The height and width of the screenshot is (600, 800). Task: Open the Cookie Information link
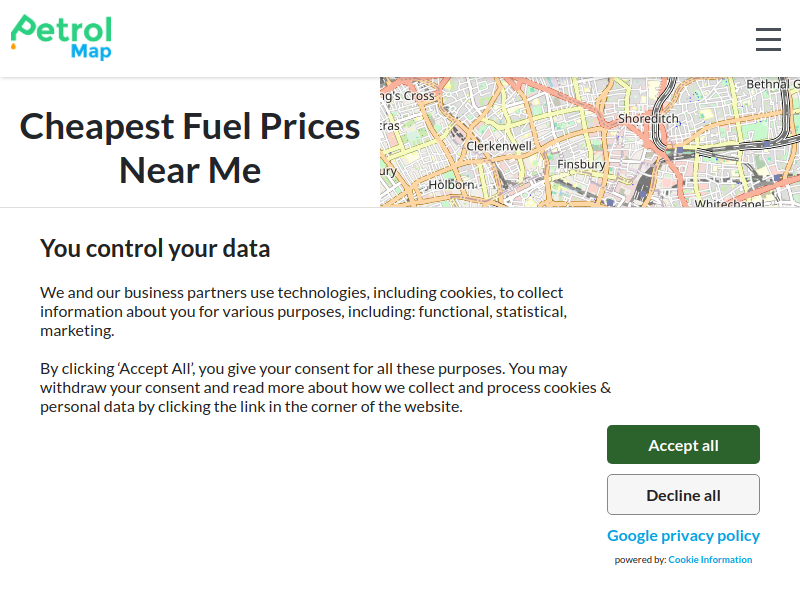pos(710,560)
